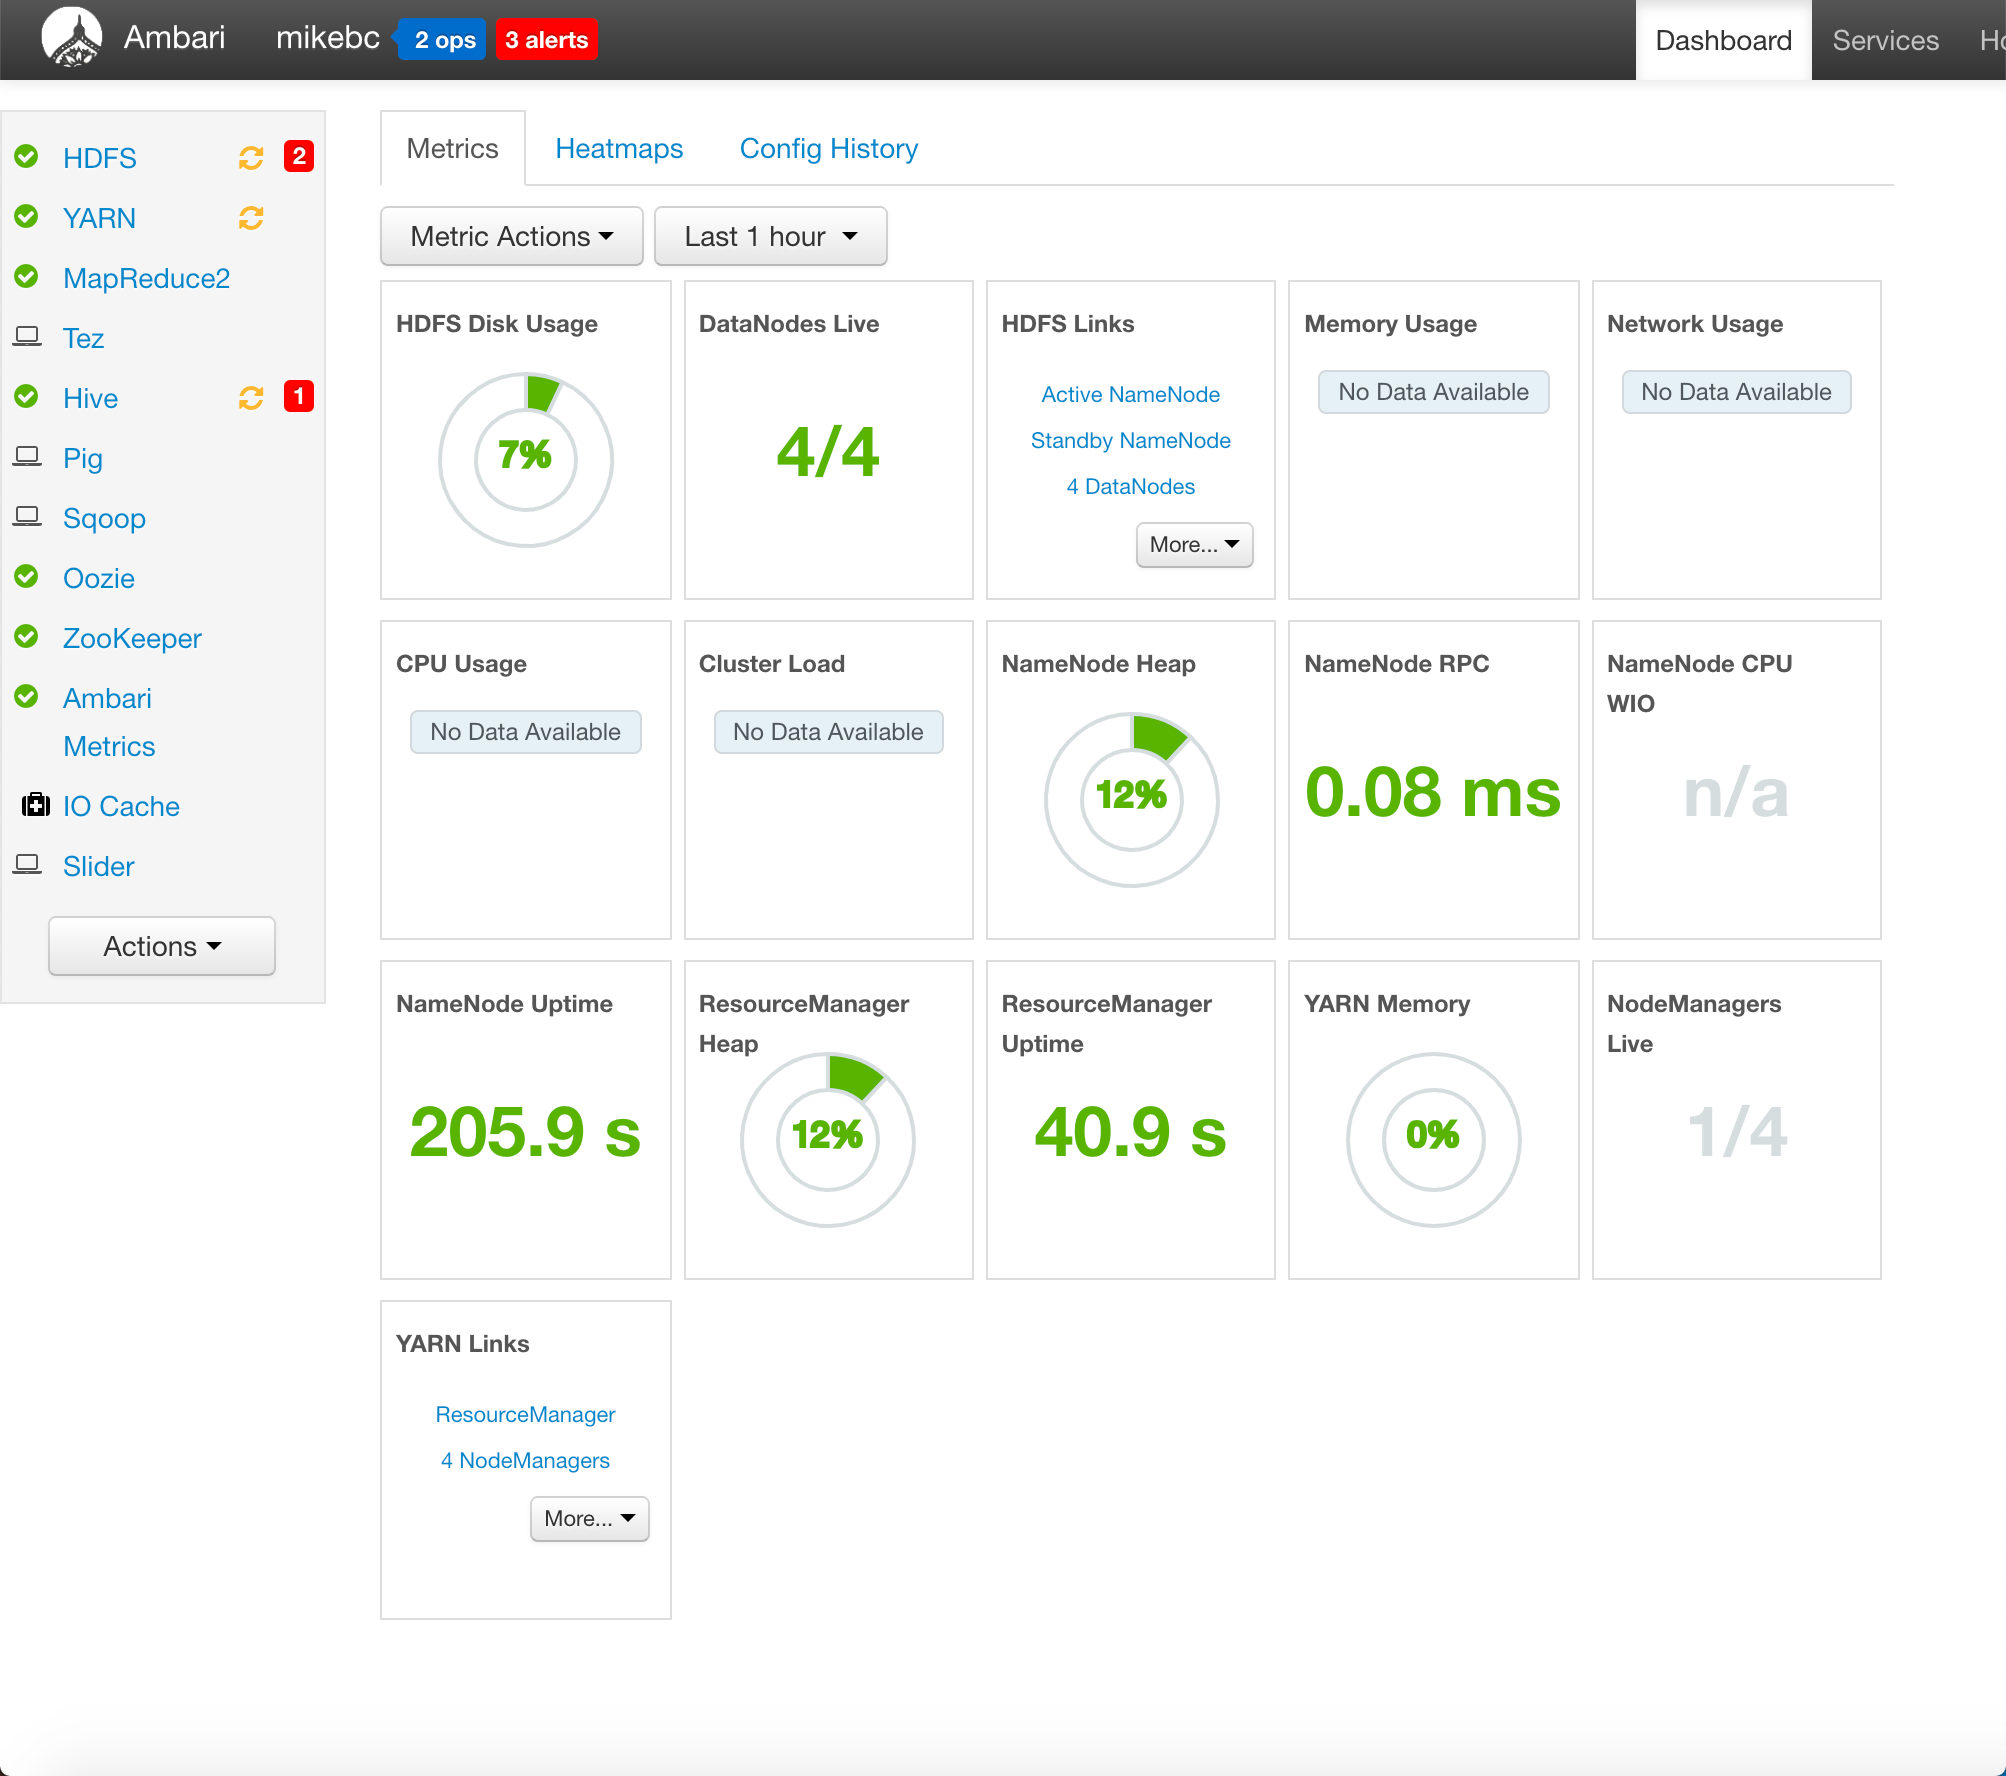Click the HDFS restart-required refresh icon
The image size is (2006, 1776).
251,158
